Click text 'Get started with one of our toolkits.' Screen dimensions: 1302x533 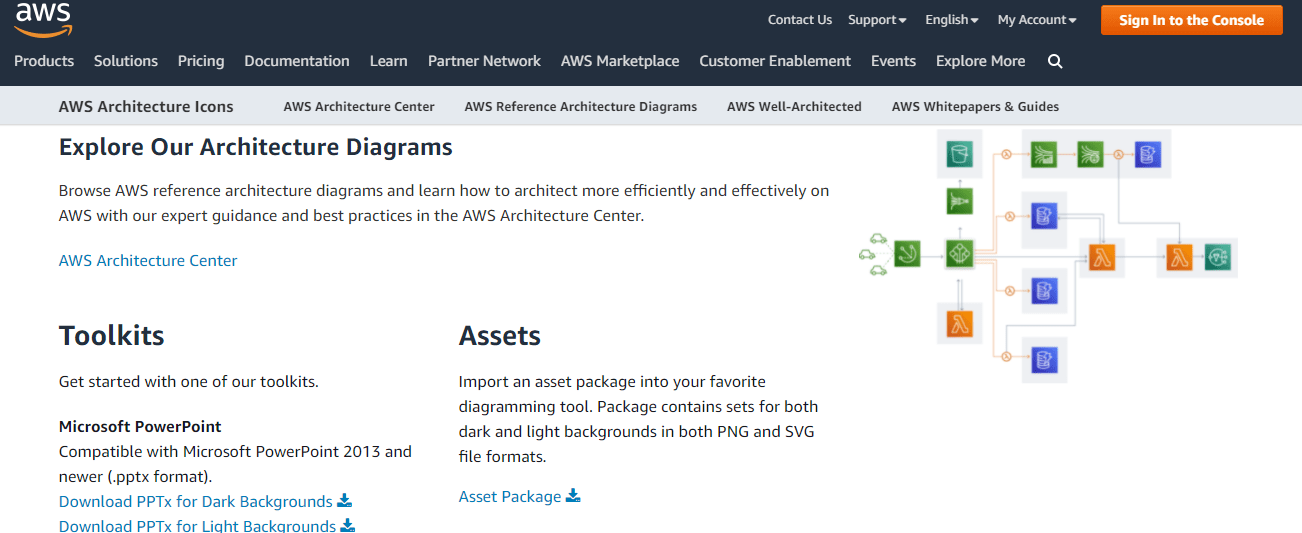(189, 381)
